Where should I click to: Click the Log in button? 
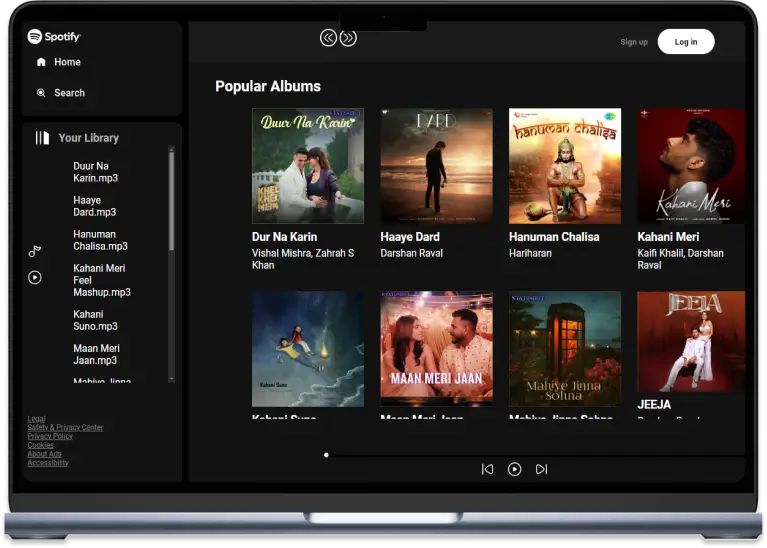pyautogui.click(x=686, y=42)
